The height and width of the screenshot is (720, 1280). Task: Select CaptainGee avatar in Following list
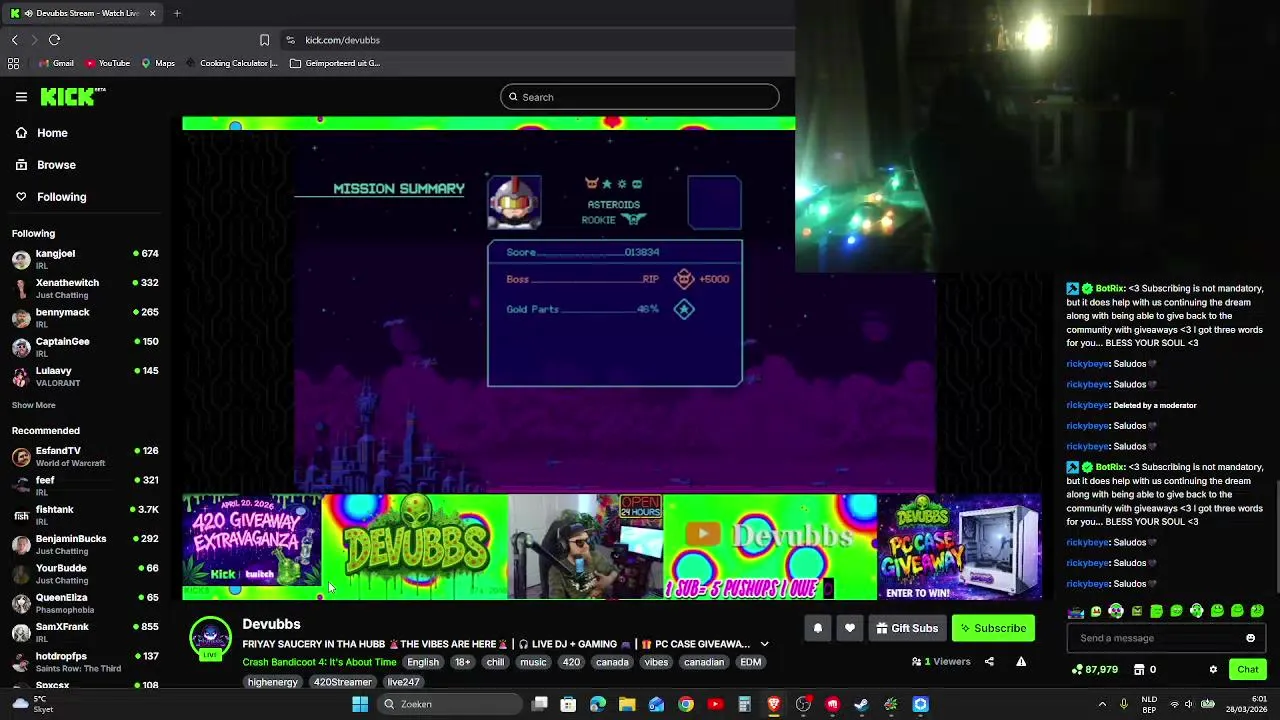coord(21,347)
